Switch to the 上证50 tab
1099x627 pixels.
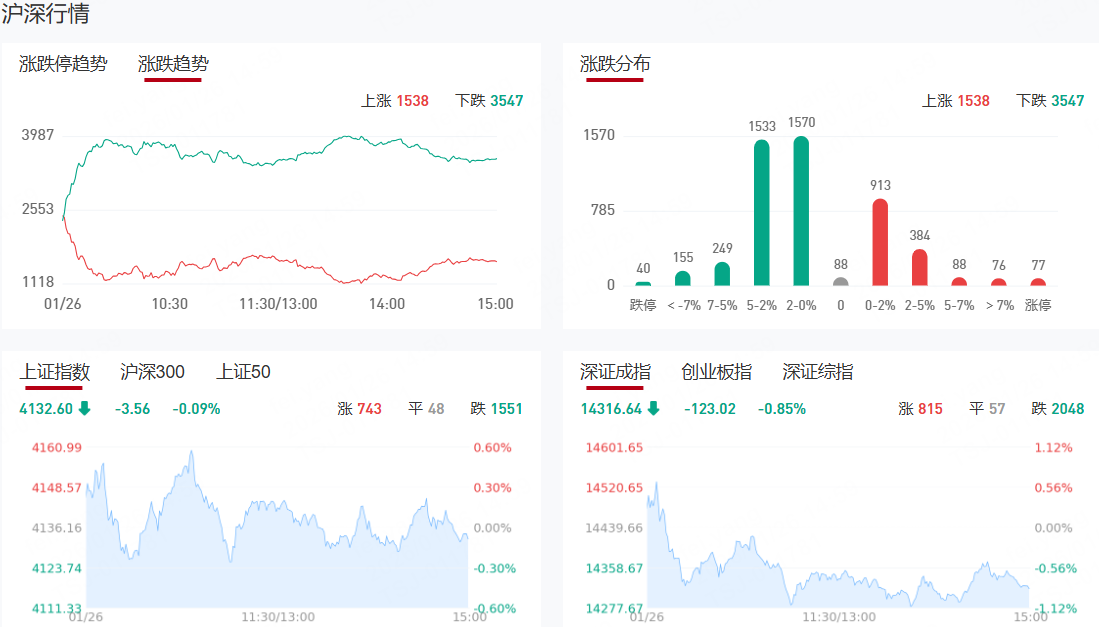click(x=243, y=371)
